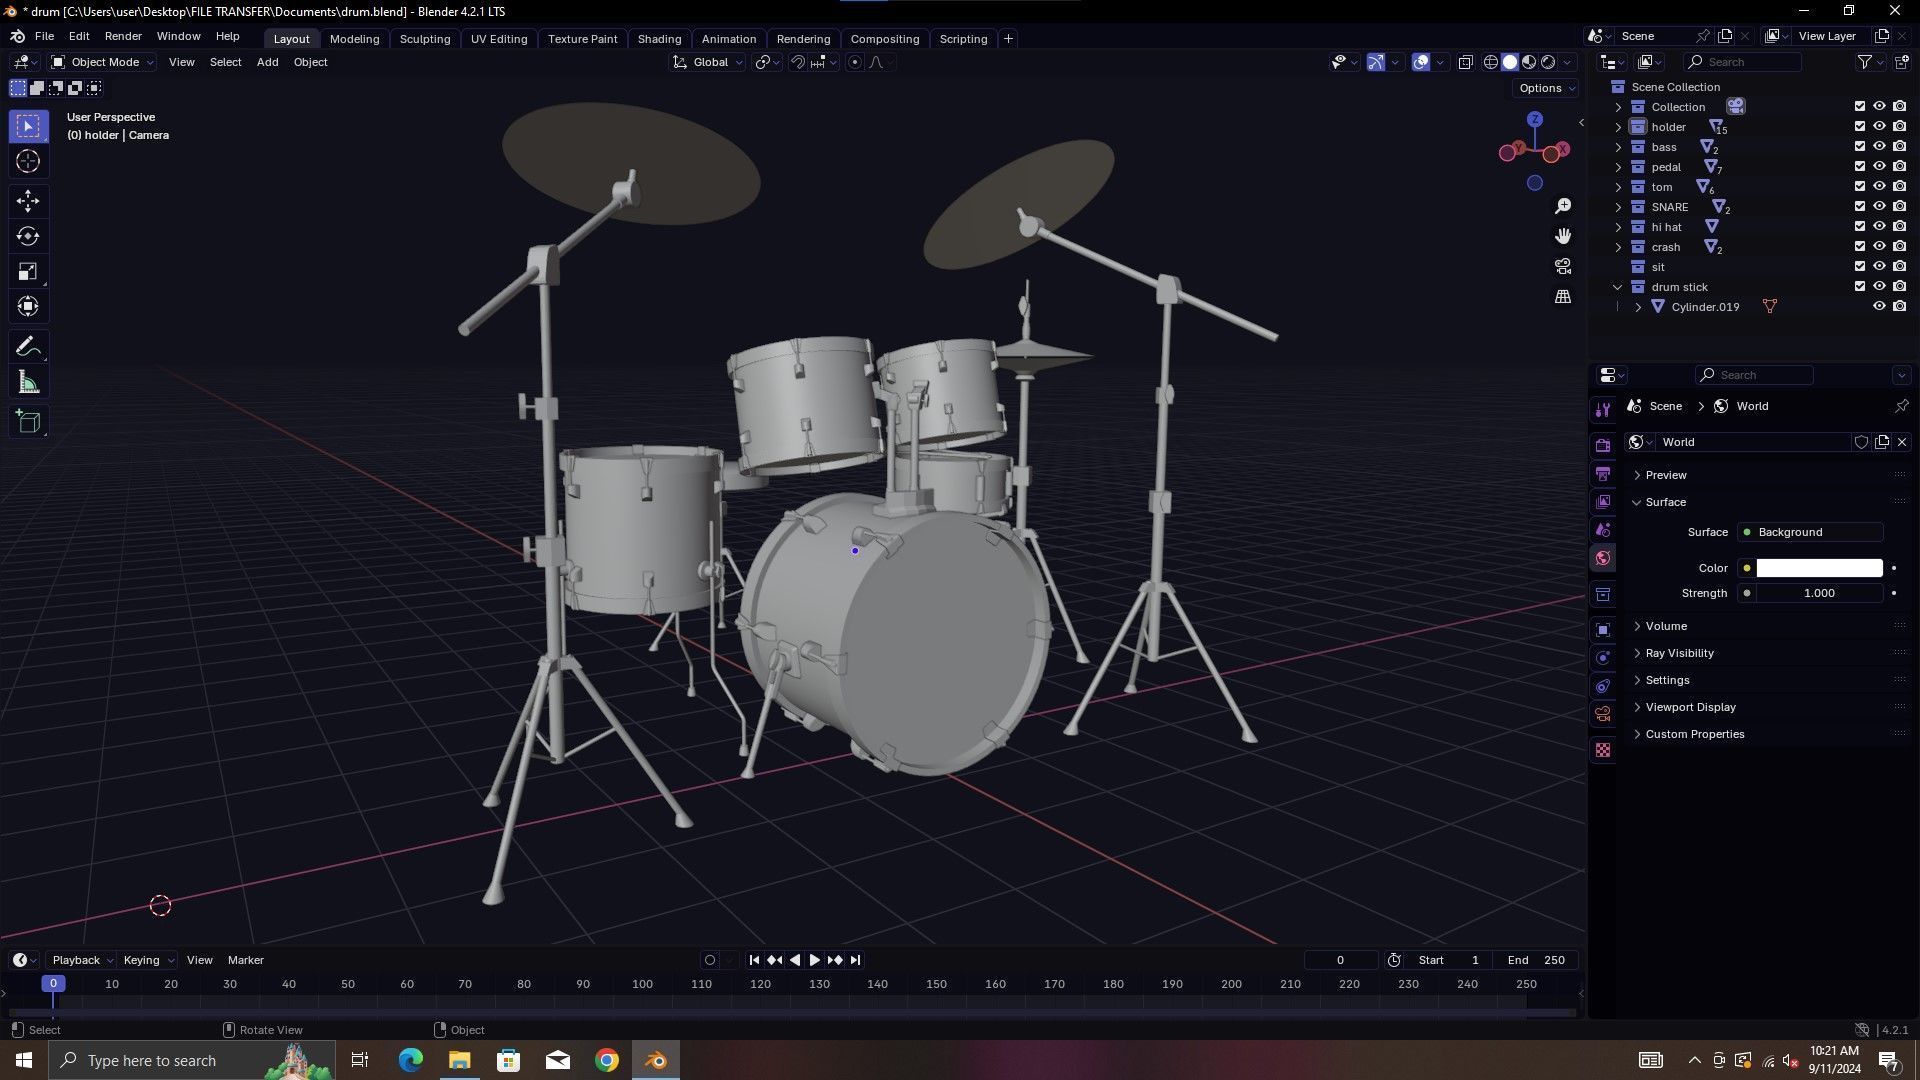Hide the pedal collection in viewport
The width and height of the screenshot is (1920, 1080).
click(1879, 166)
